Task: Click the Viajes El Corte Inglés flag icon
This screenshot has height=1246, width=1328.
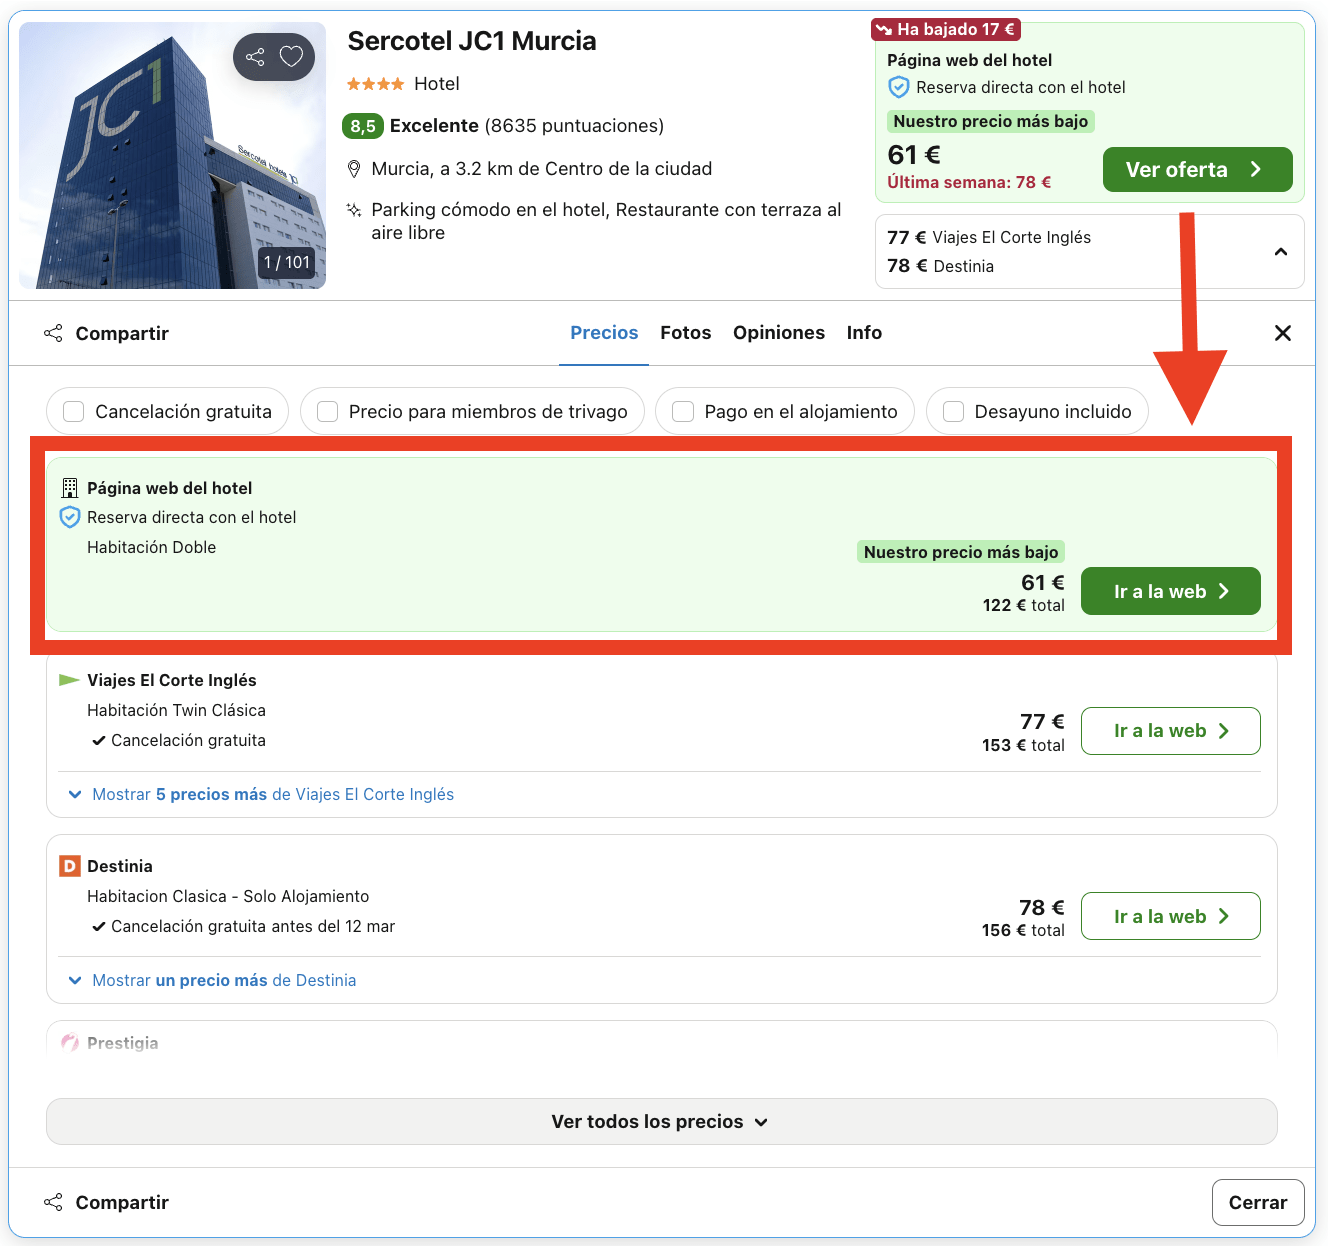Action: (69, 680)
